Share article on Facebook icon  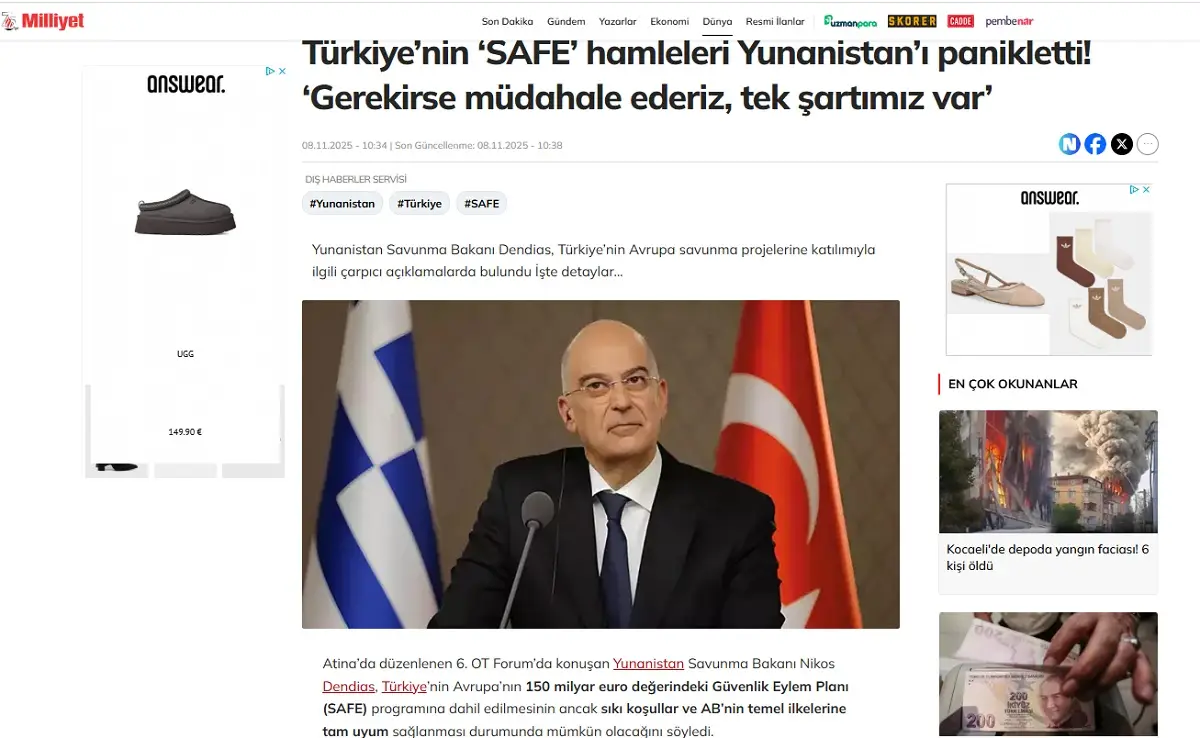pyautogui.click(x=1095, y=144)
